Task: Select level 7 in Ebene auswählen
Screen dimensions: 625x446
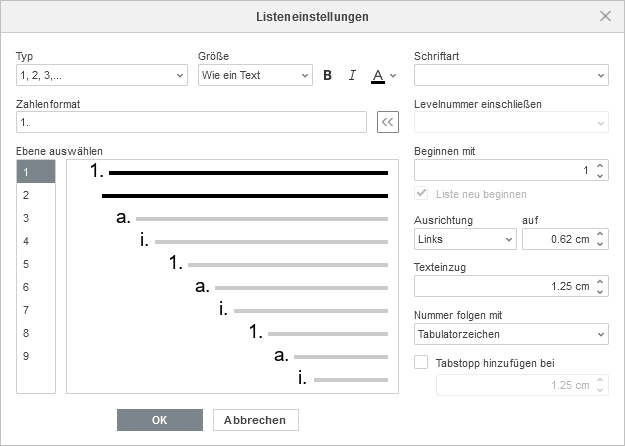Action: coord(36,310)
